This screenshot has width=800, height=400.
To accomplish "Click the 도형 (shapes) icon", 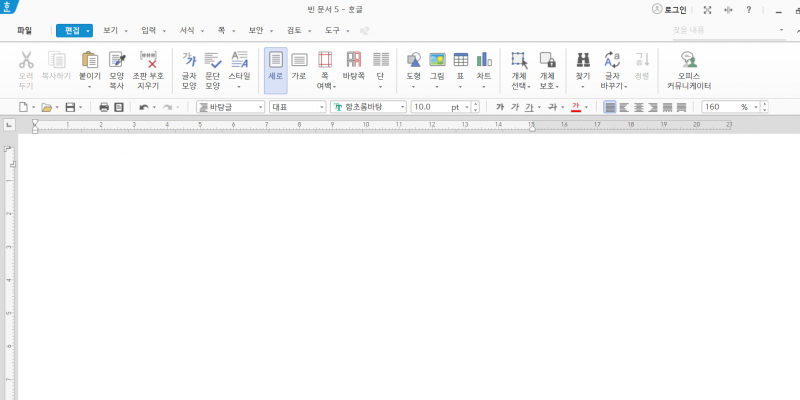I will tap(414, 60).
